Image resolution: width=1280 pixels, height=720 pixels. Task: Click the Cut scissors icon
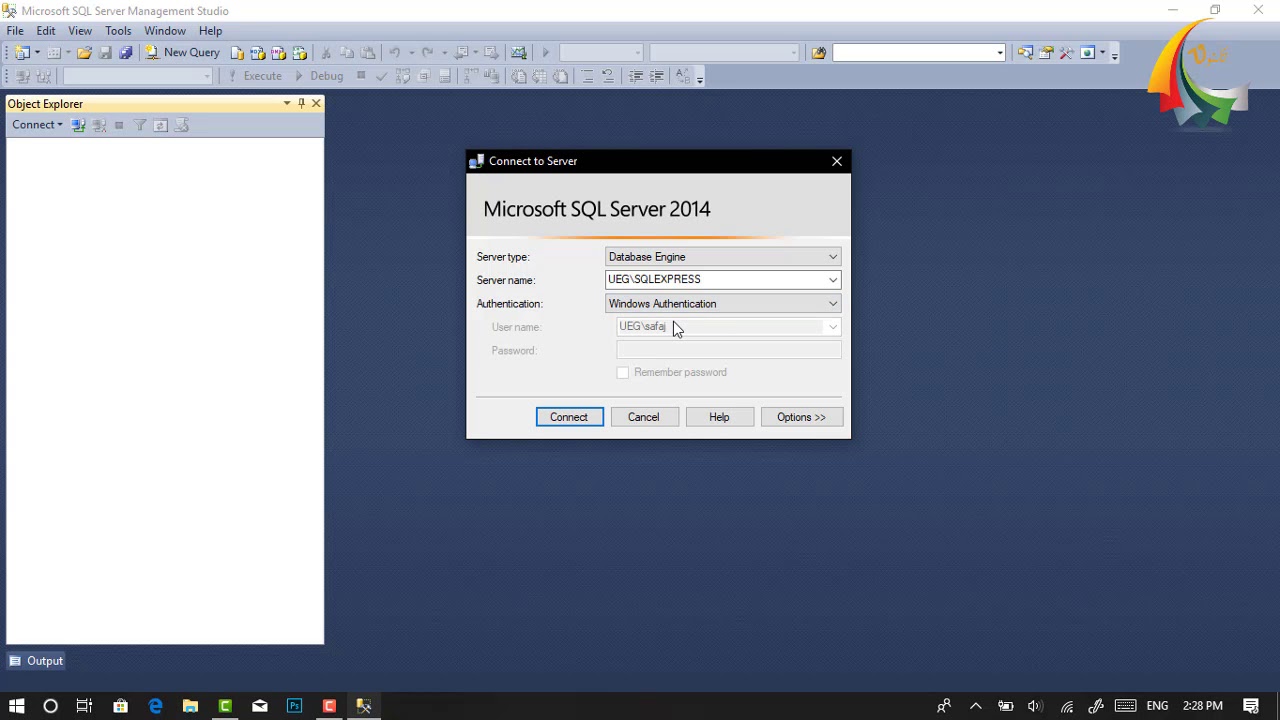[326, 53]
